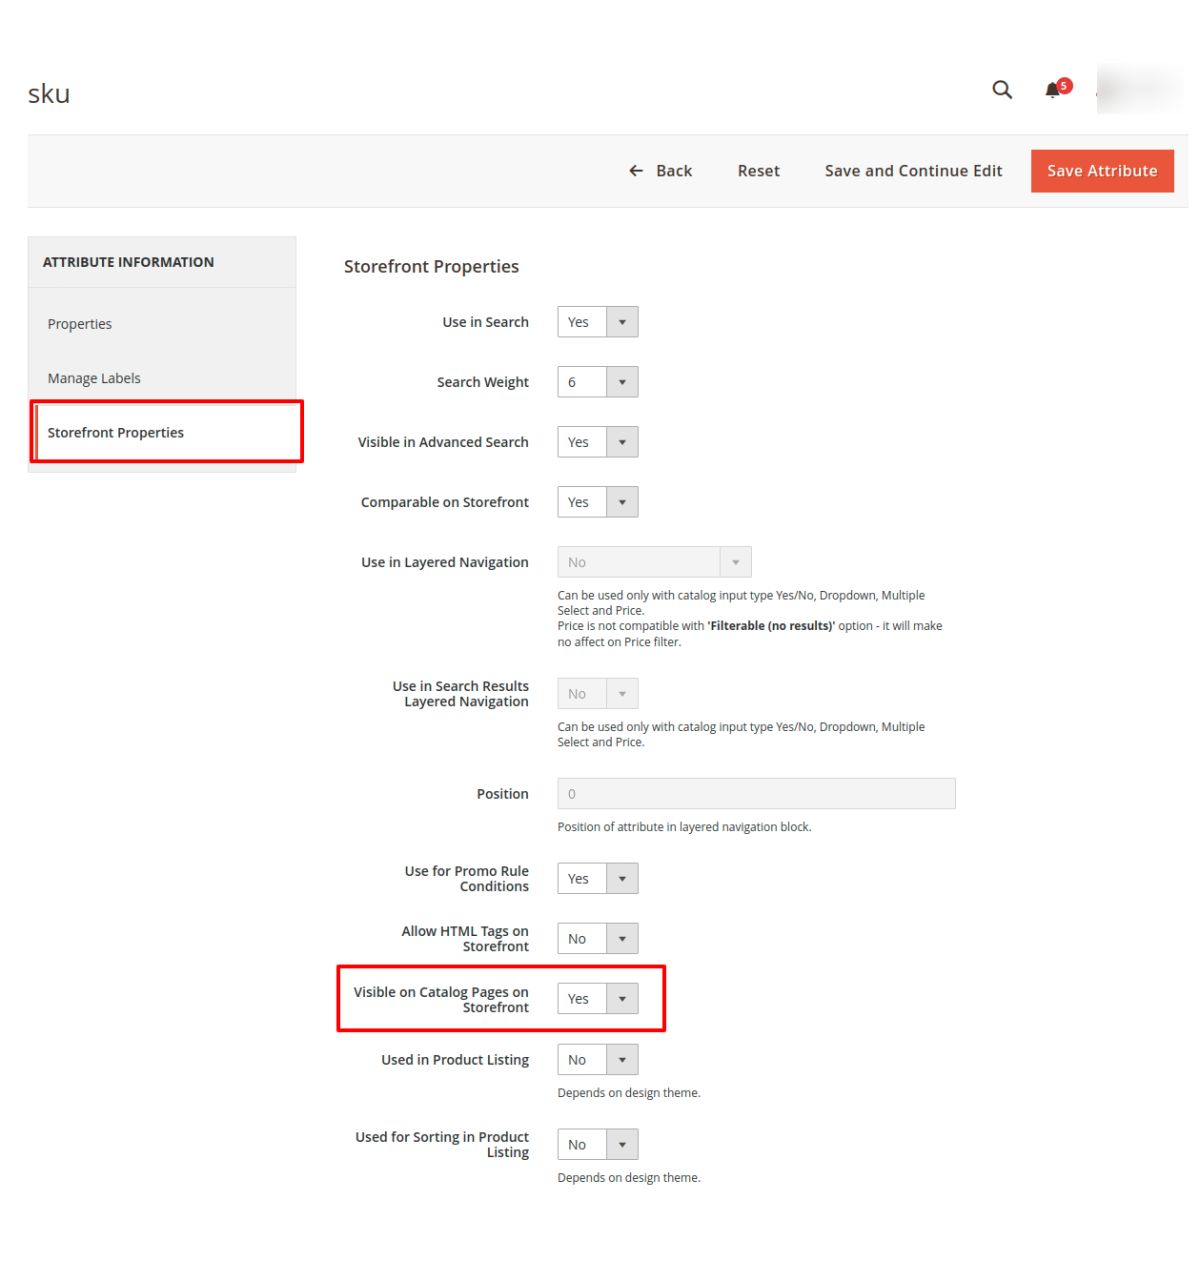This screenshot has width=1200, height=1261.
Task: Click the Use in Search label
Action: [x=485, y=322]
